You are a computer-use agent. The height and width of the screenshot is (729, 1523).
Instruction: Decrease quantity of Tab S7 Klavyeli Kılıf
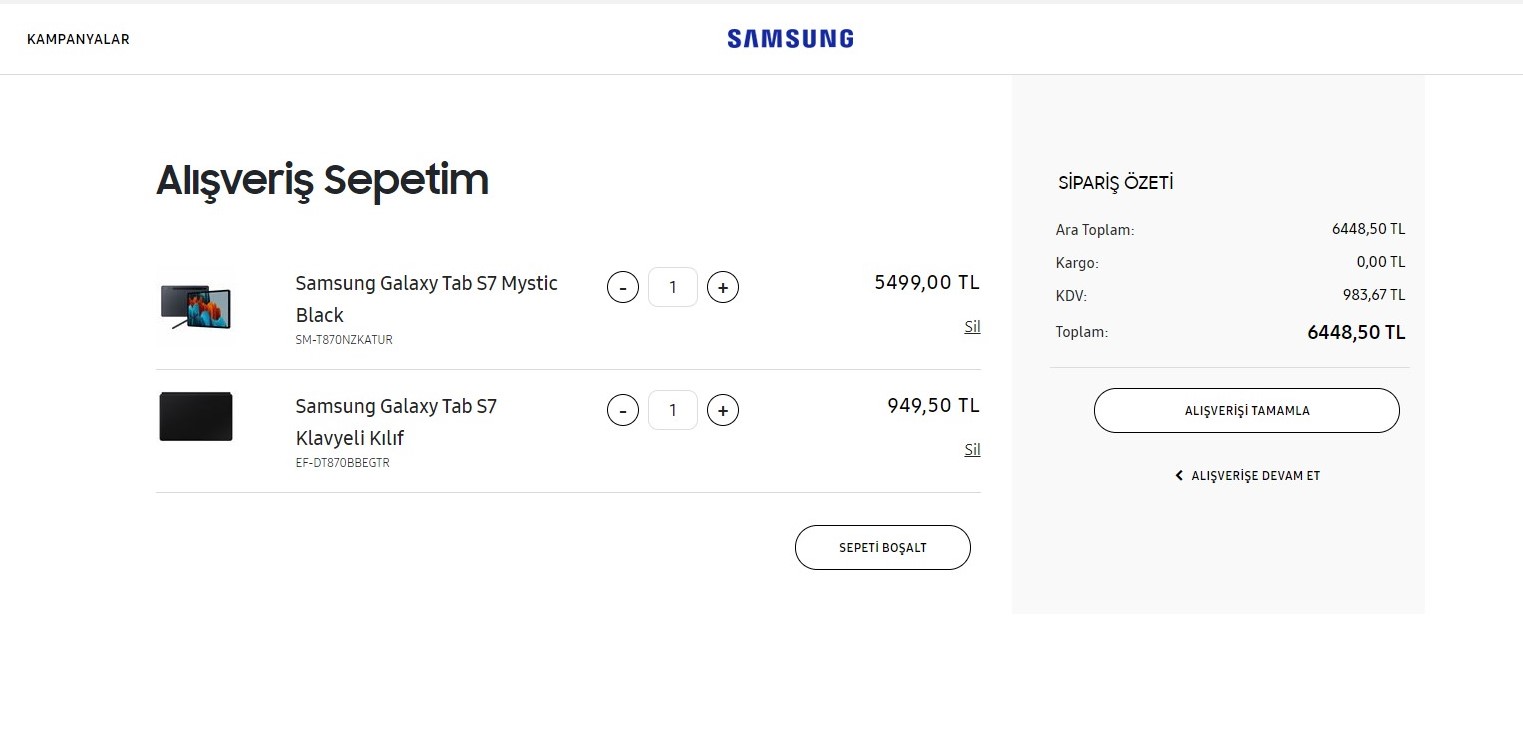click(x=623, y=410)
